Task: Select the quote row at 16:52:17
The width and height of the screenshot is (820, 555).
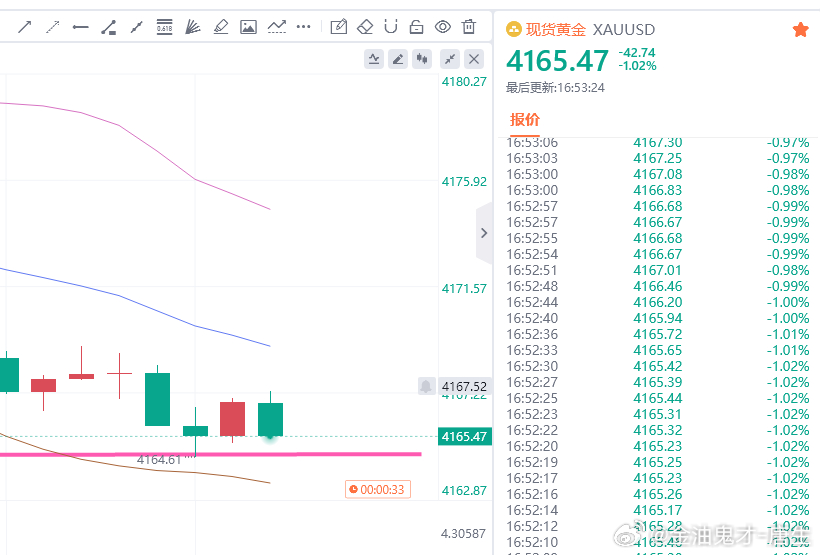Action: [x=658, y=478]
